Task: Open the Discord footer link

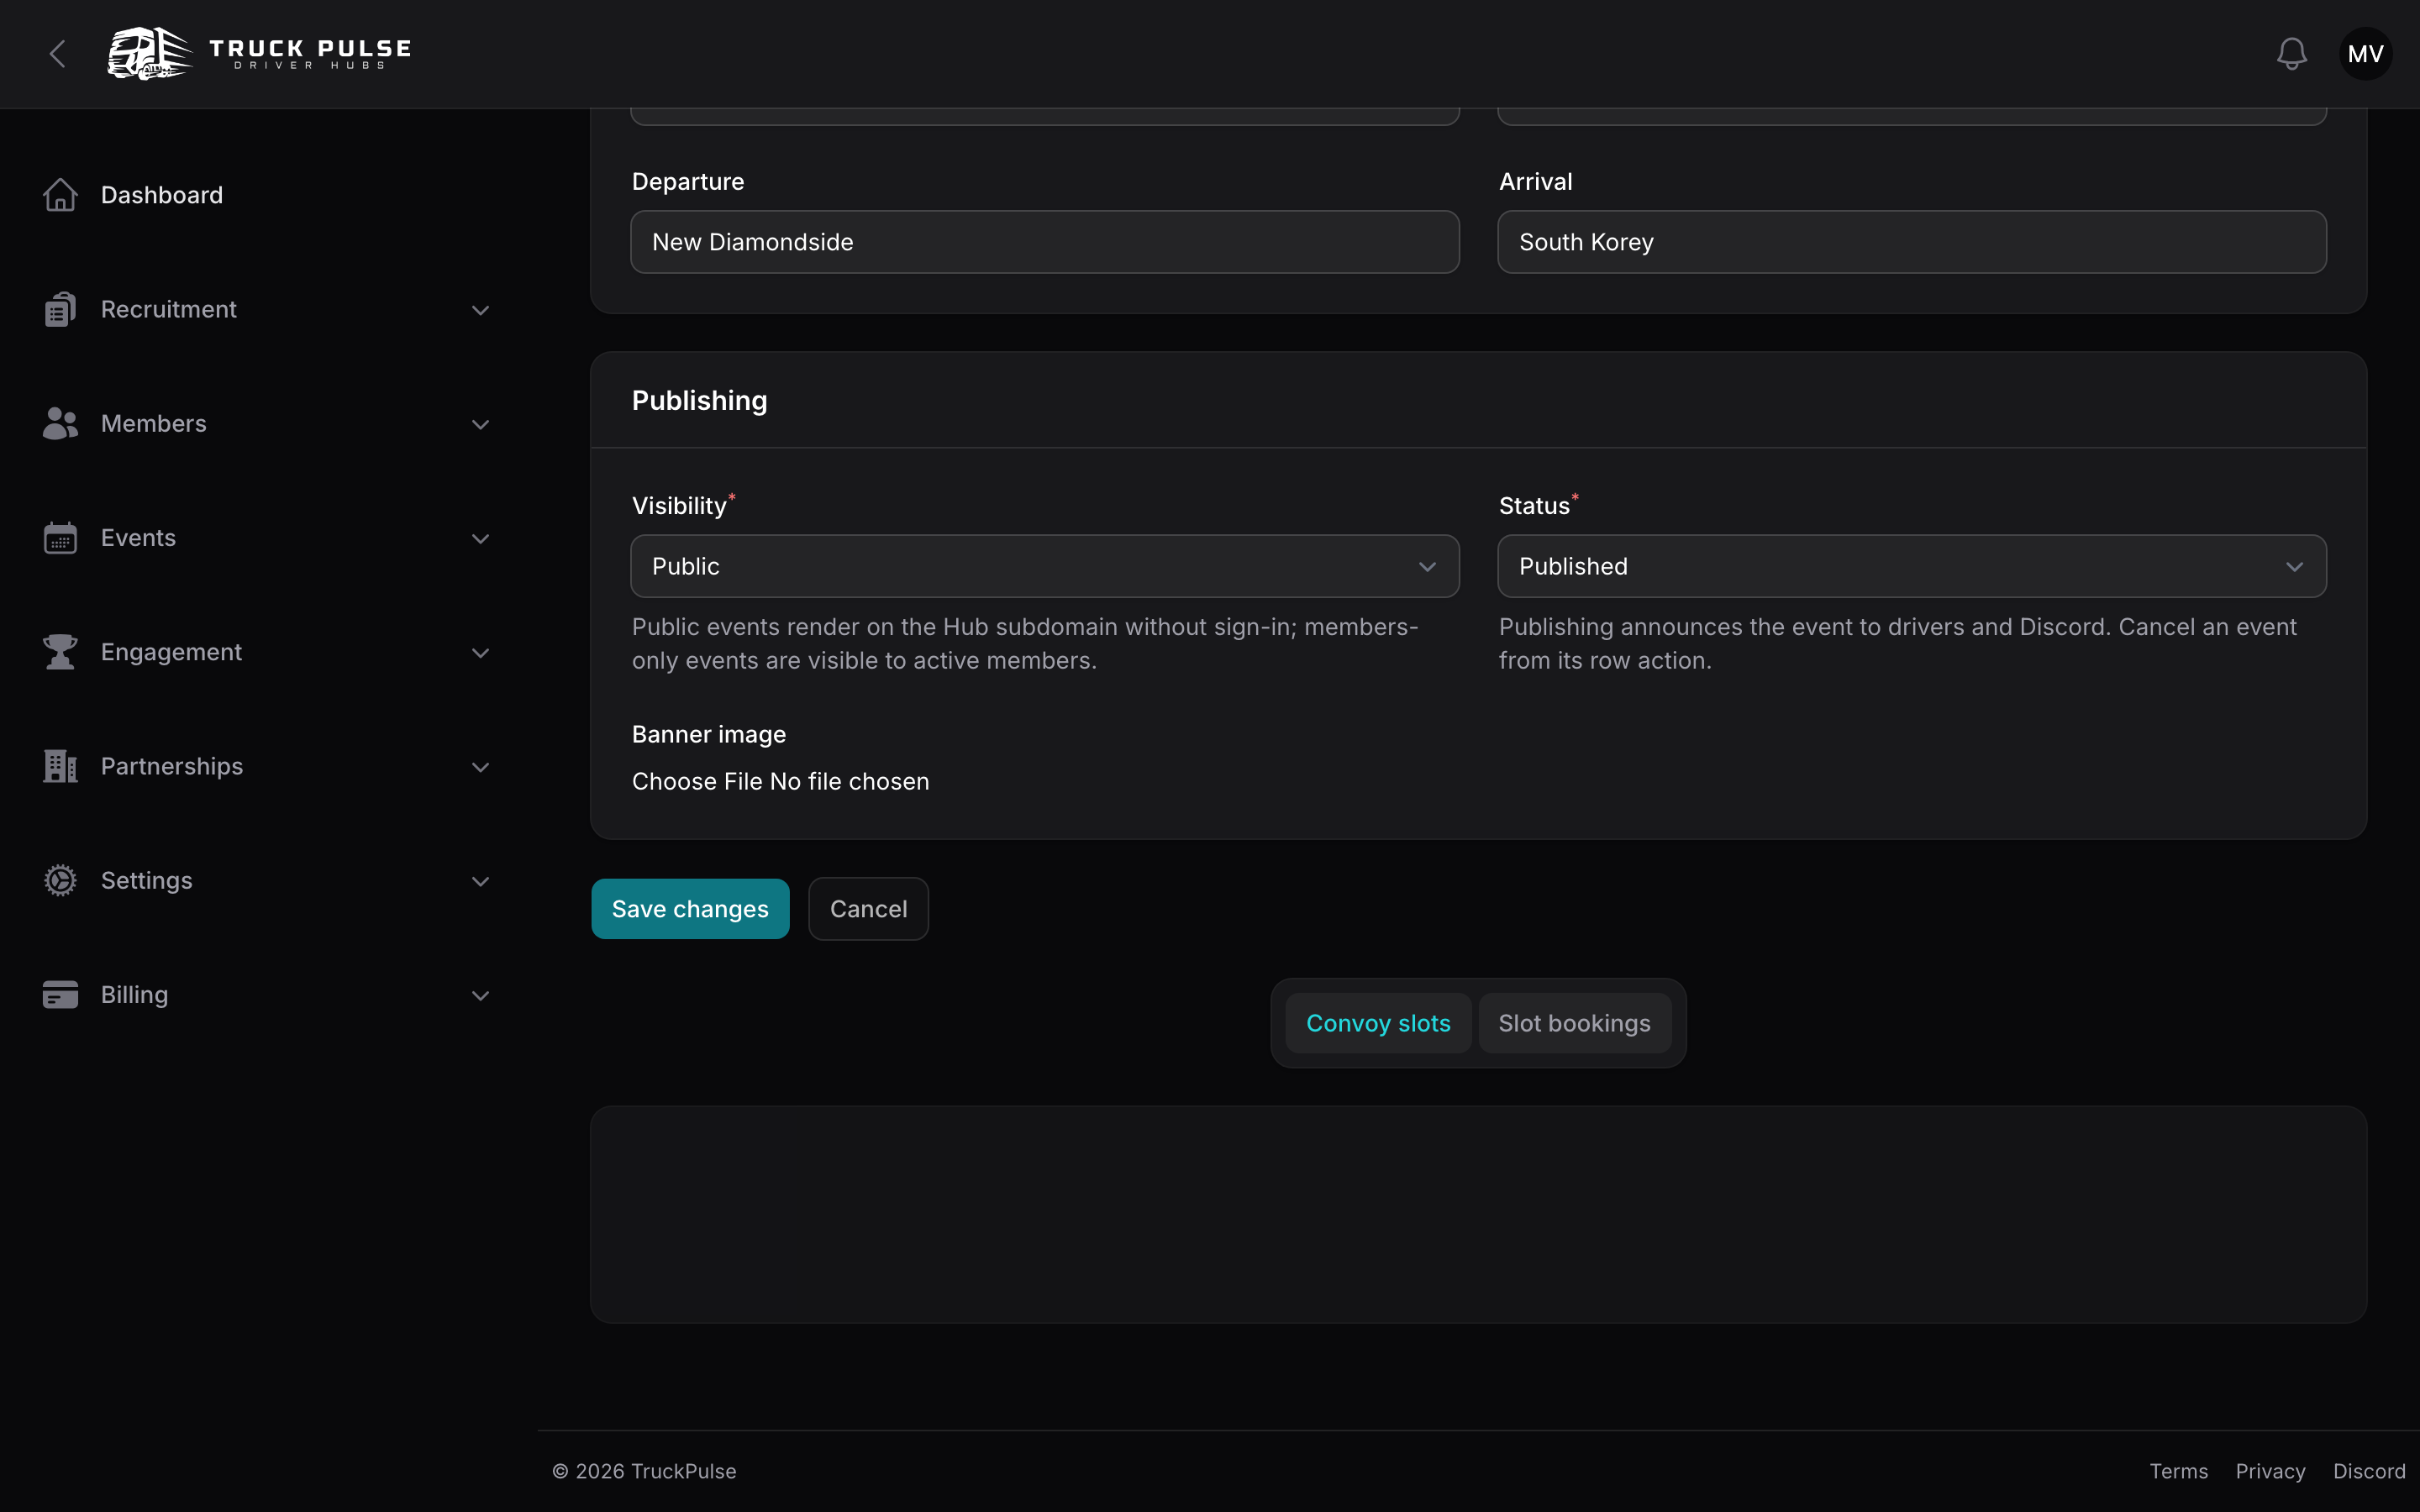Action: (2368, 1471)
